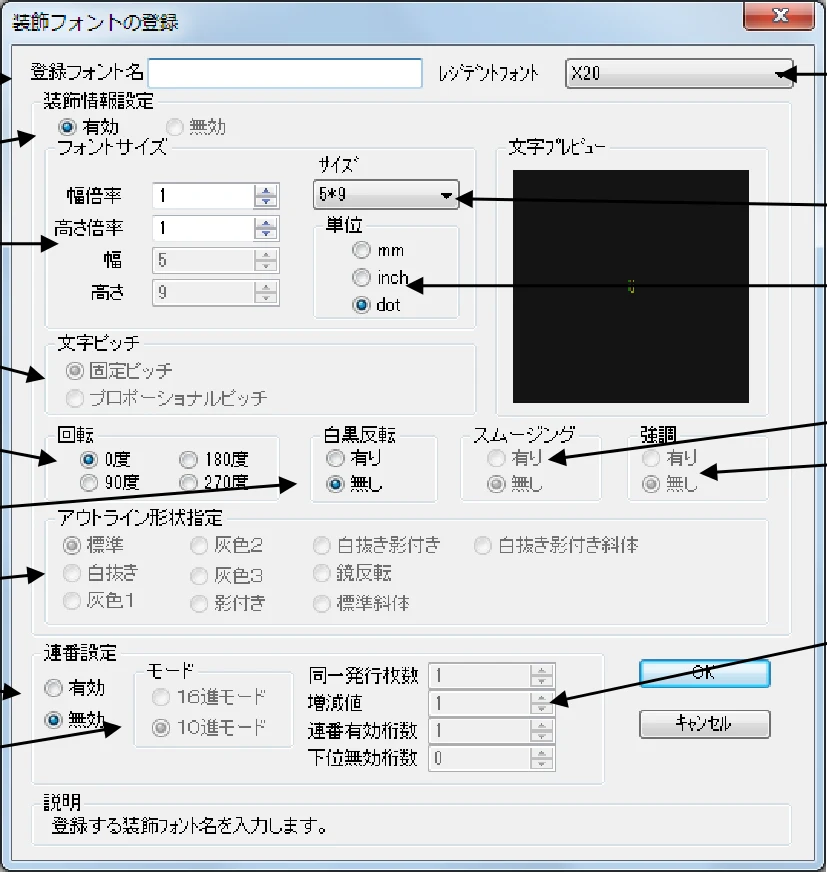Select 無し under スムージング

pyautogui.click(x=496, y=484)
